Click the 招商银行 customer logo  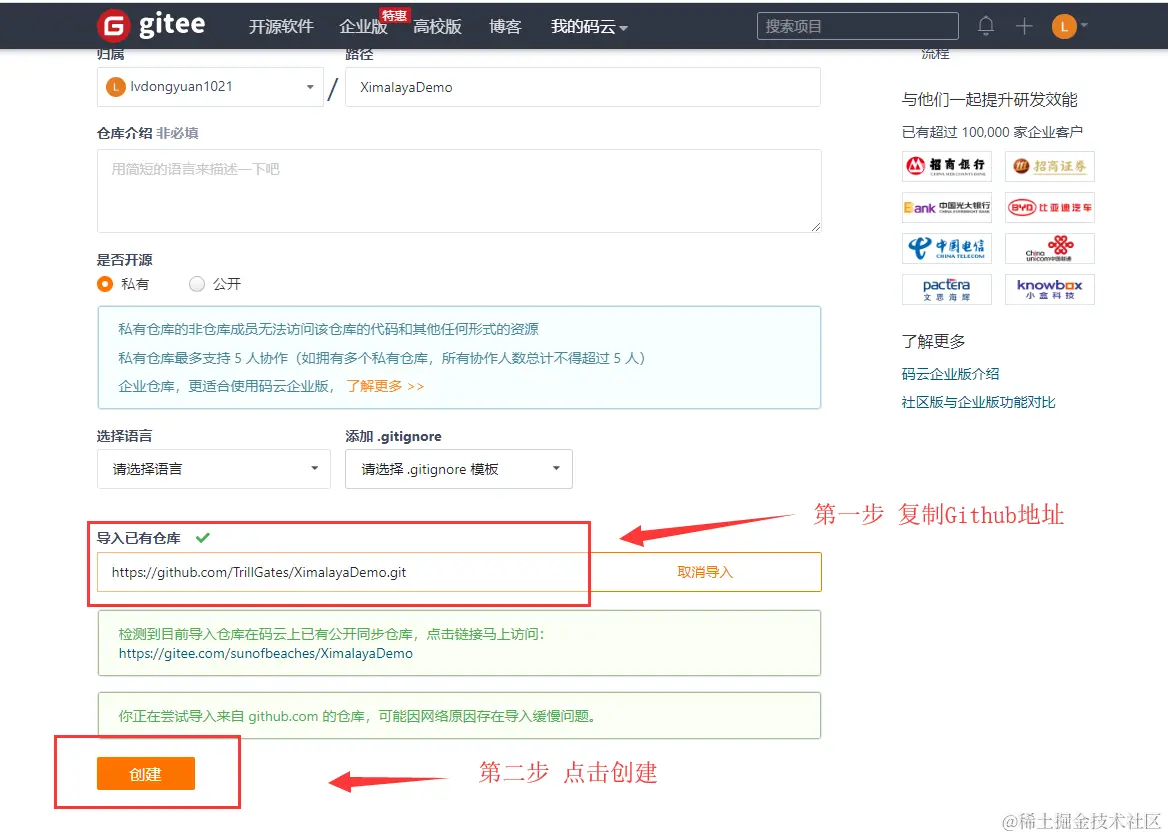point(947,166)
